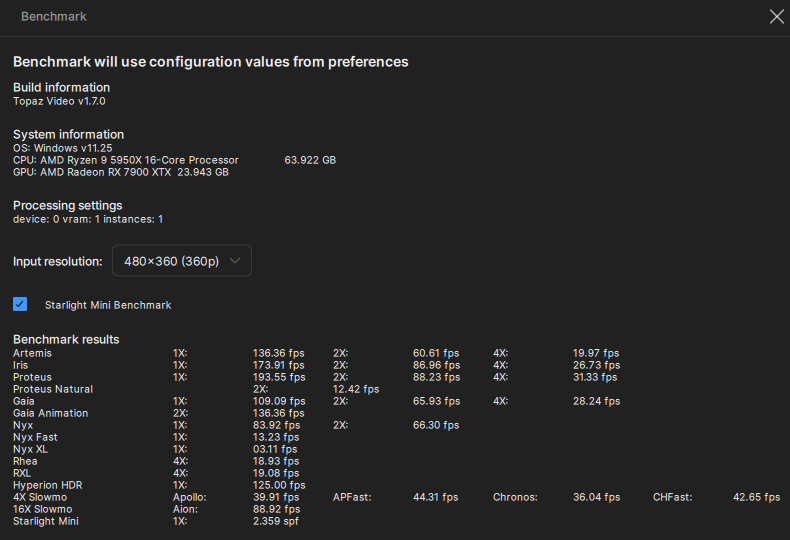
Task: Click the 'Nyx XL' row name
Action: [30, 449]
